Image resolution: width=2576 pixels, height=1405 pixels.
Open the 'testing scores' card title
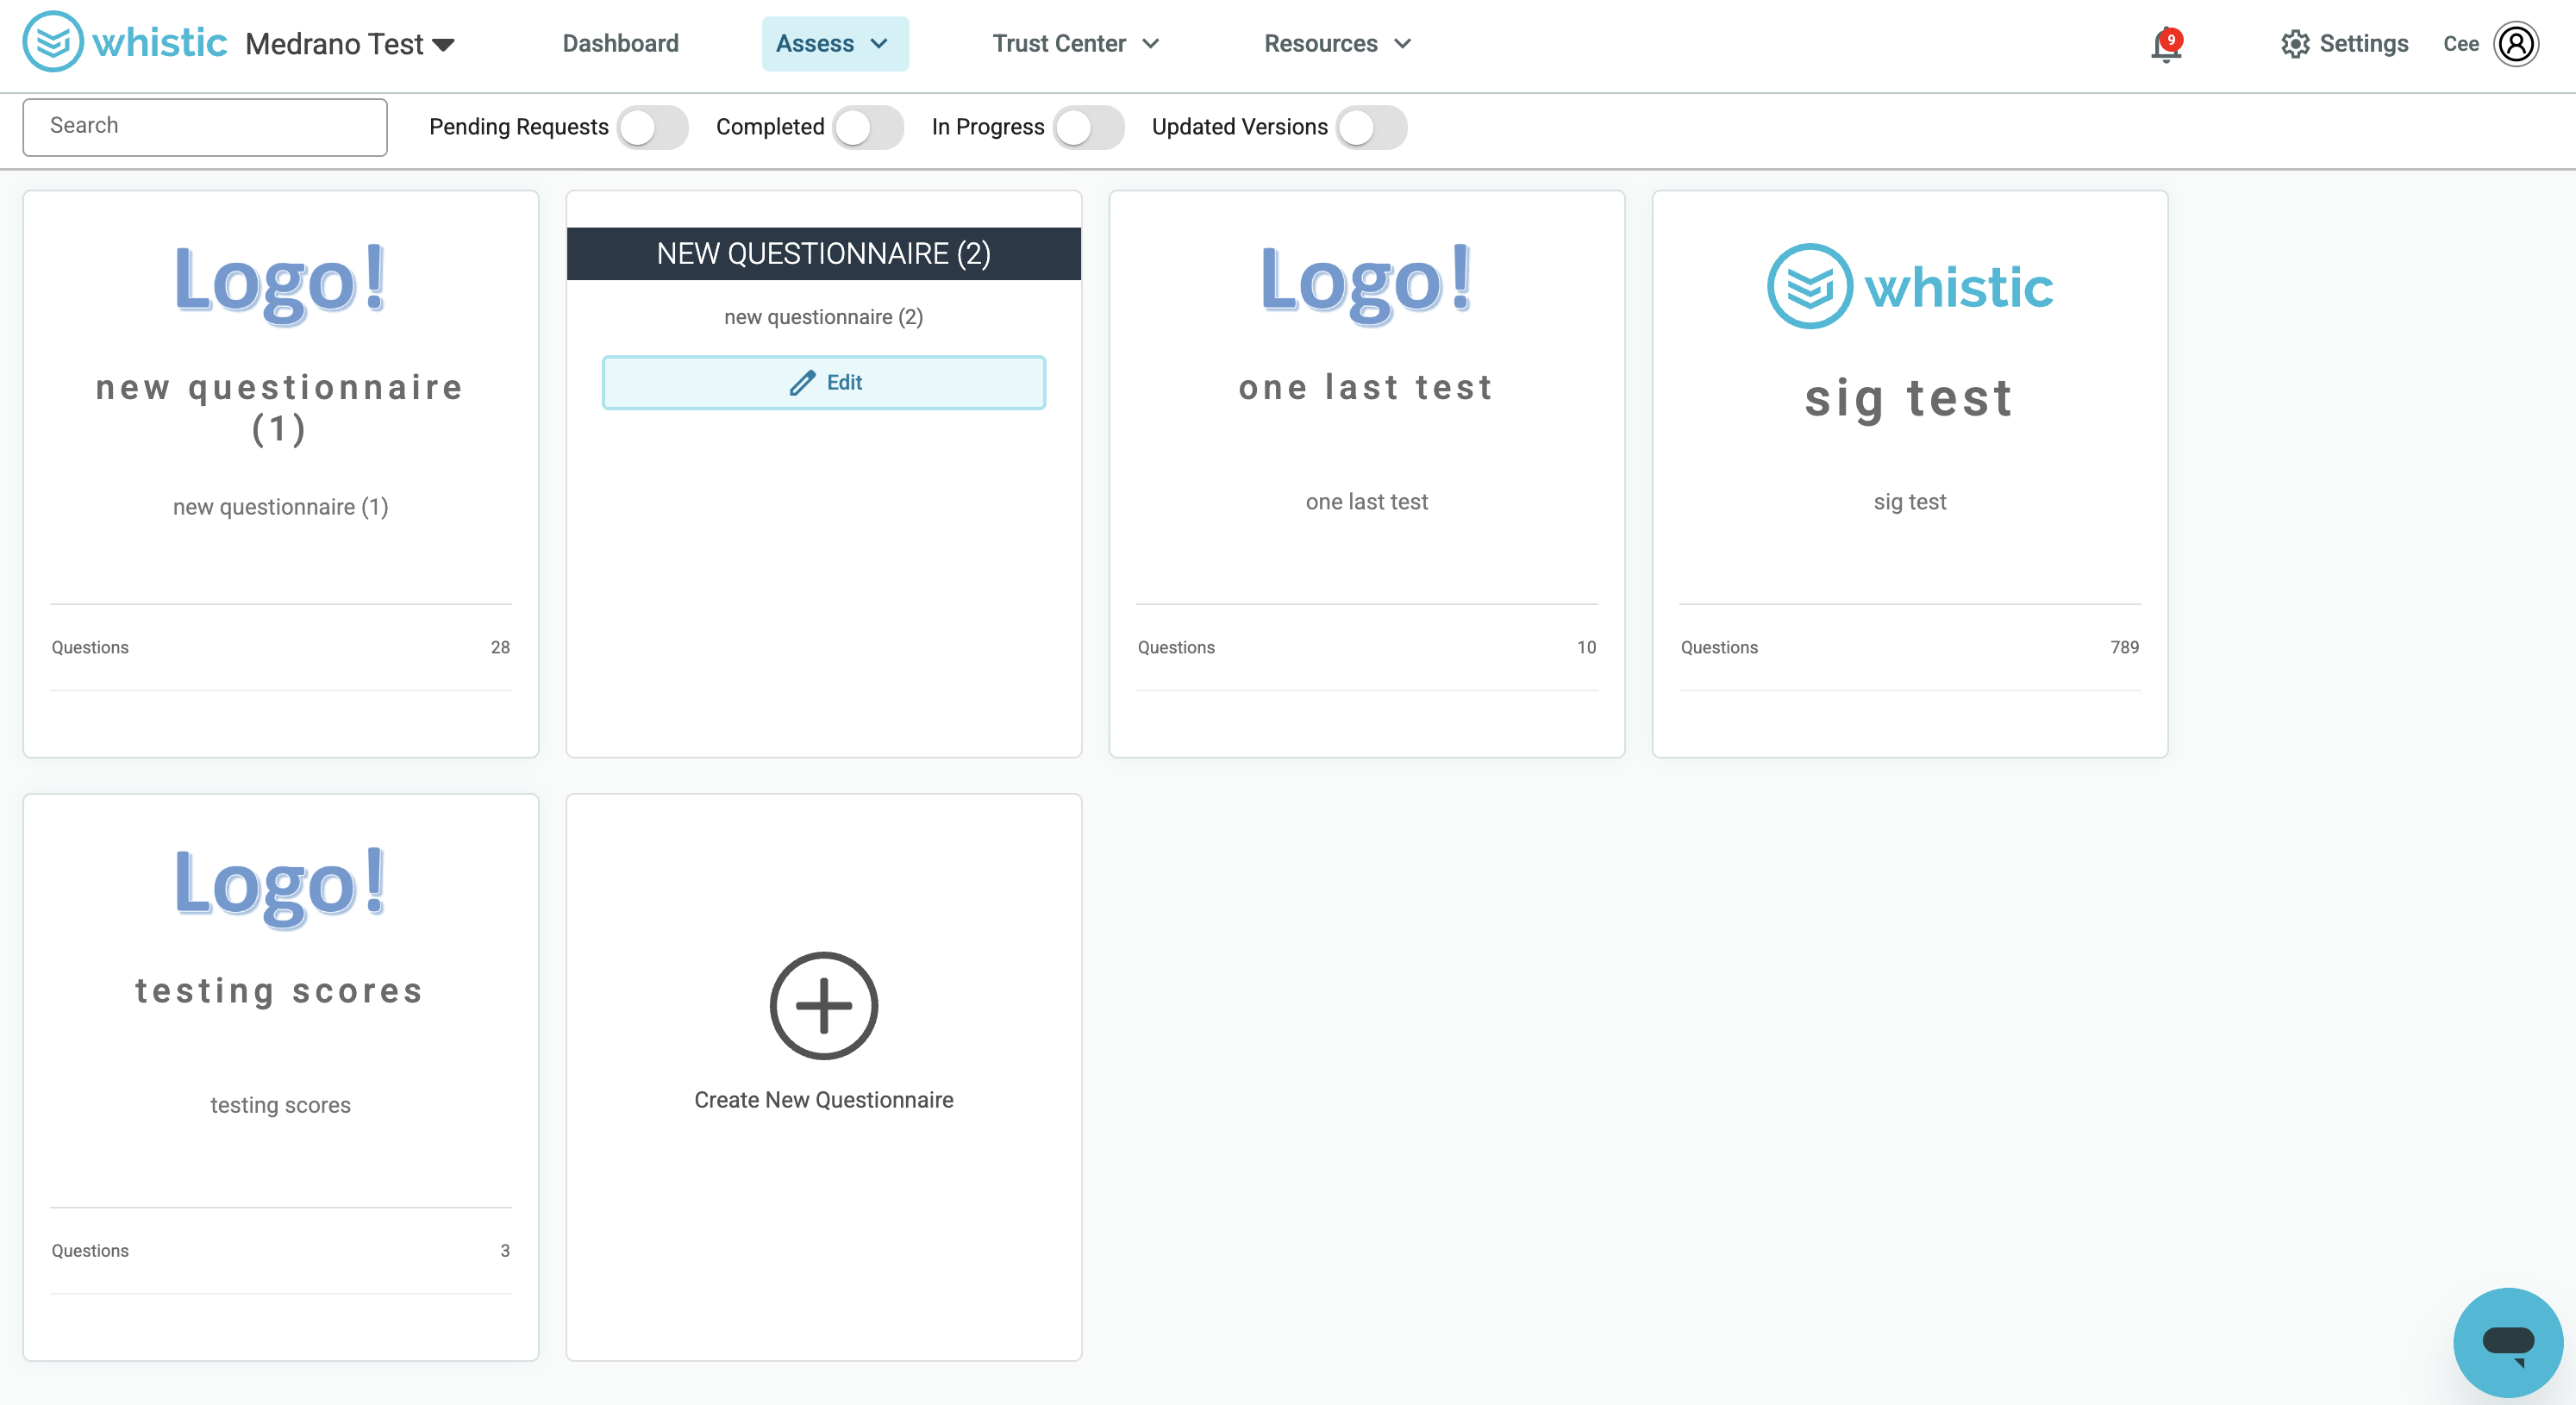click(280, 990)
